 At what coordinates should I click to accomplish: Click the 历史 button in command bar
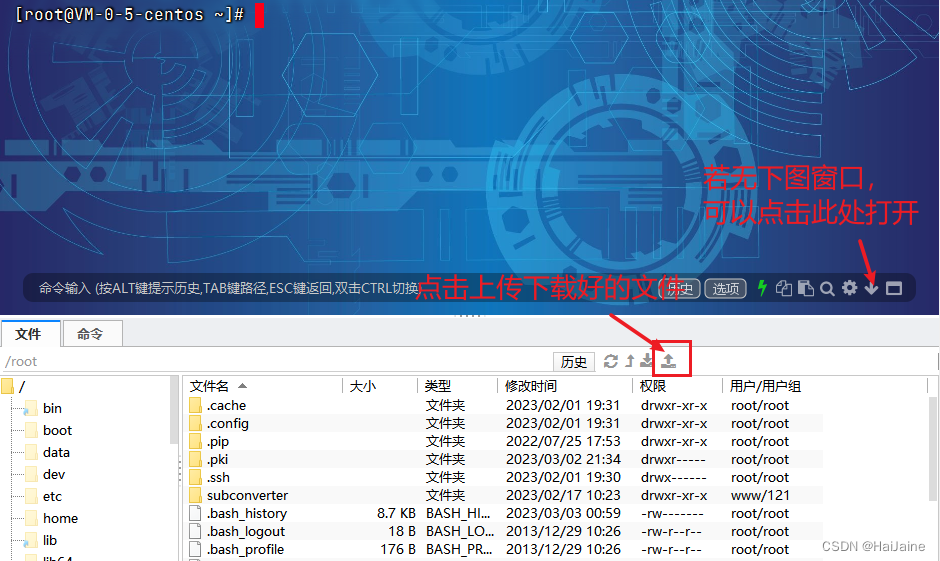(679, 289)
